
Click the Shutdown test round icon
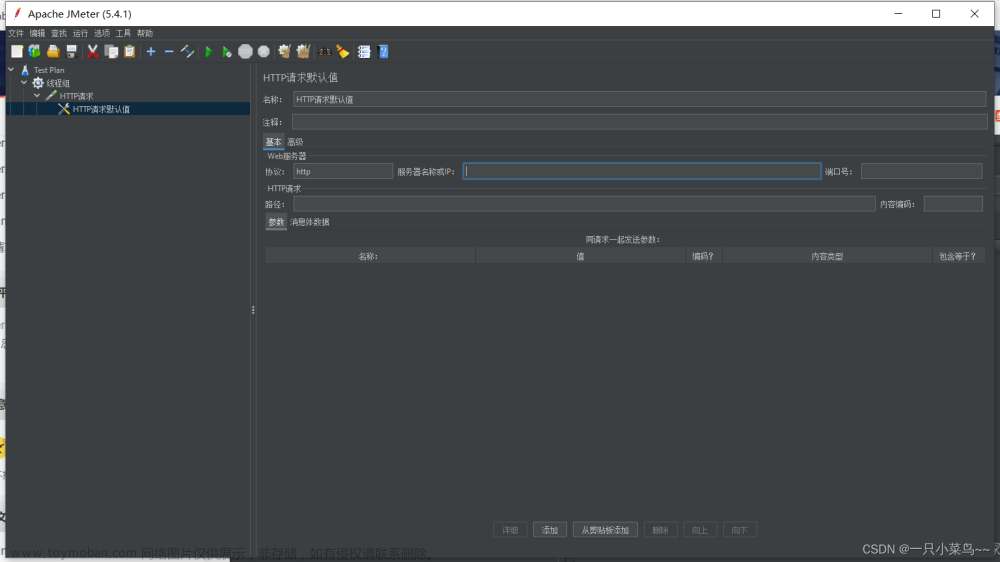click(x=263, y=52)
